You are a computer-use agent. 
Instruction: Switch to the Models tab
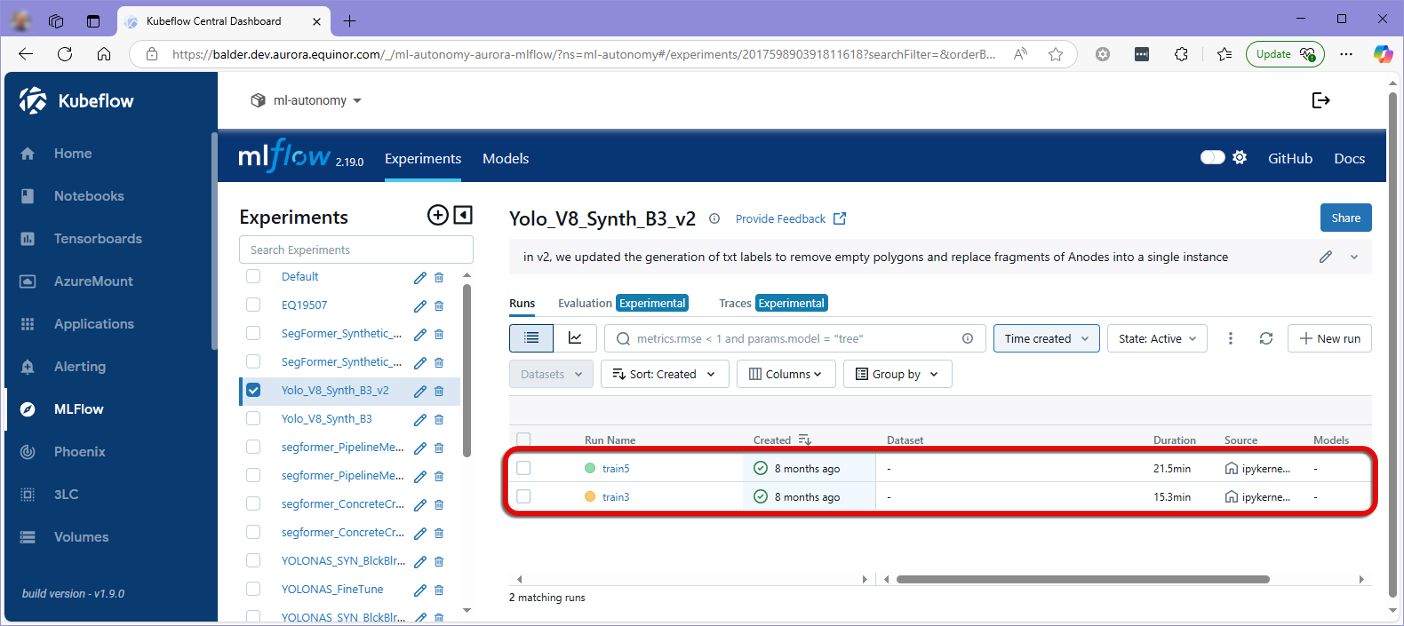505,158
